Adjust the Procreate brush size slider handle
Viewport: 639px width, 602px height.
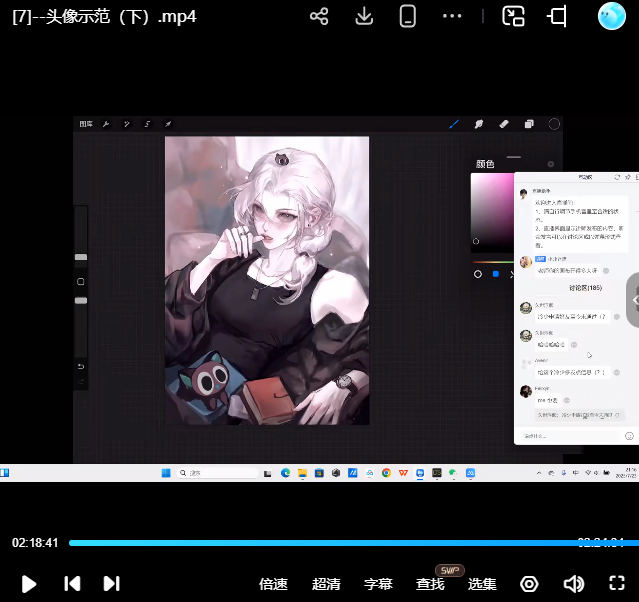click(x=81, y=257)
